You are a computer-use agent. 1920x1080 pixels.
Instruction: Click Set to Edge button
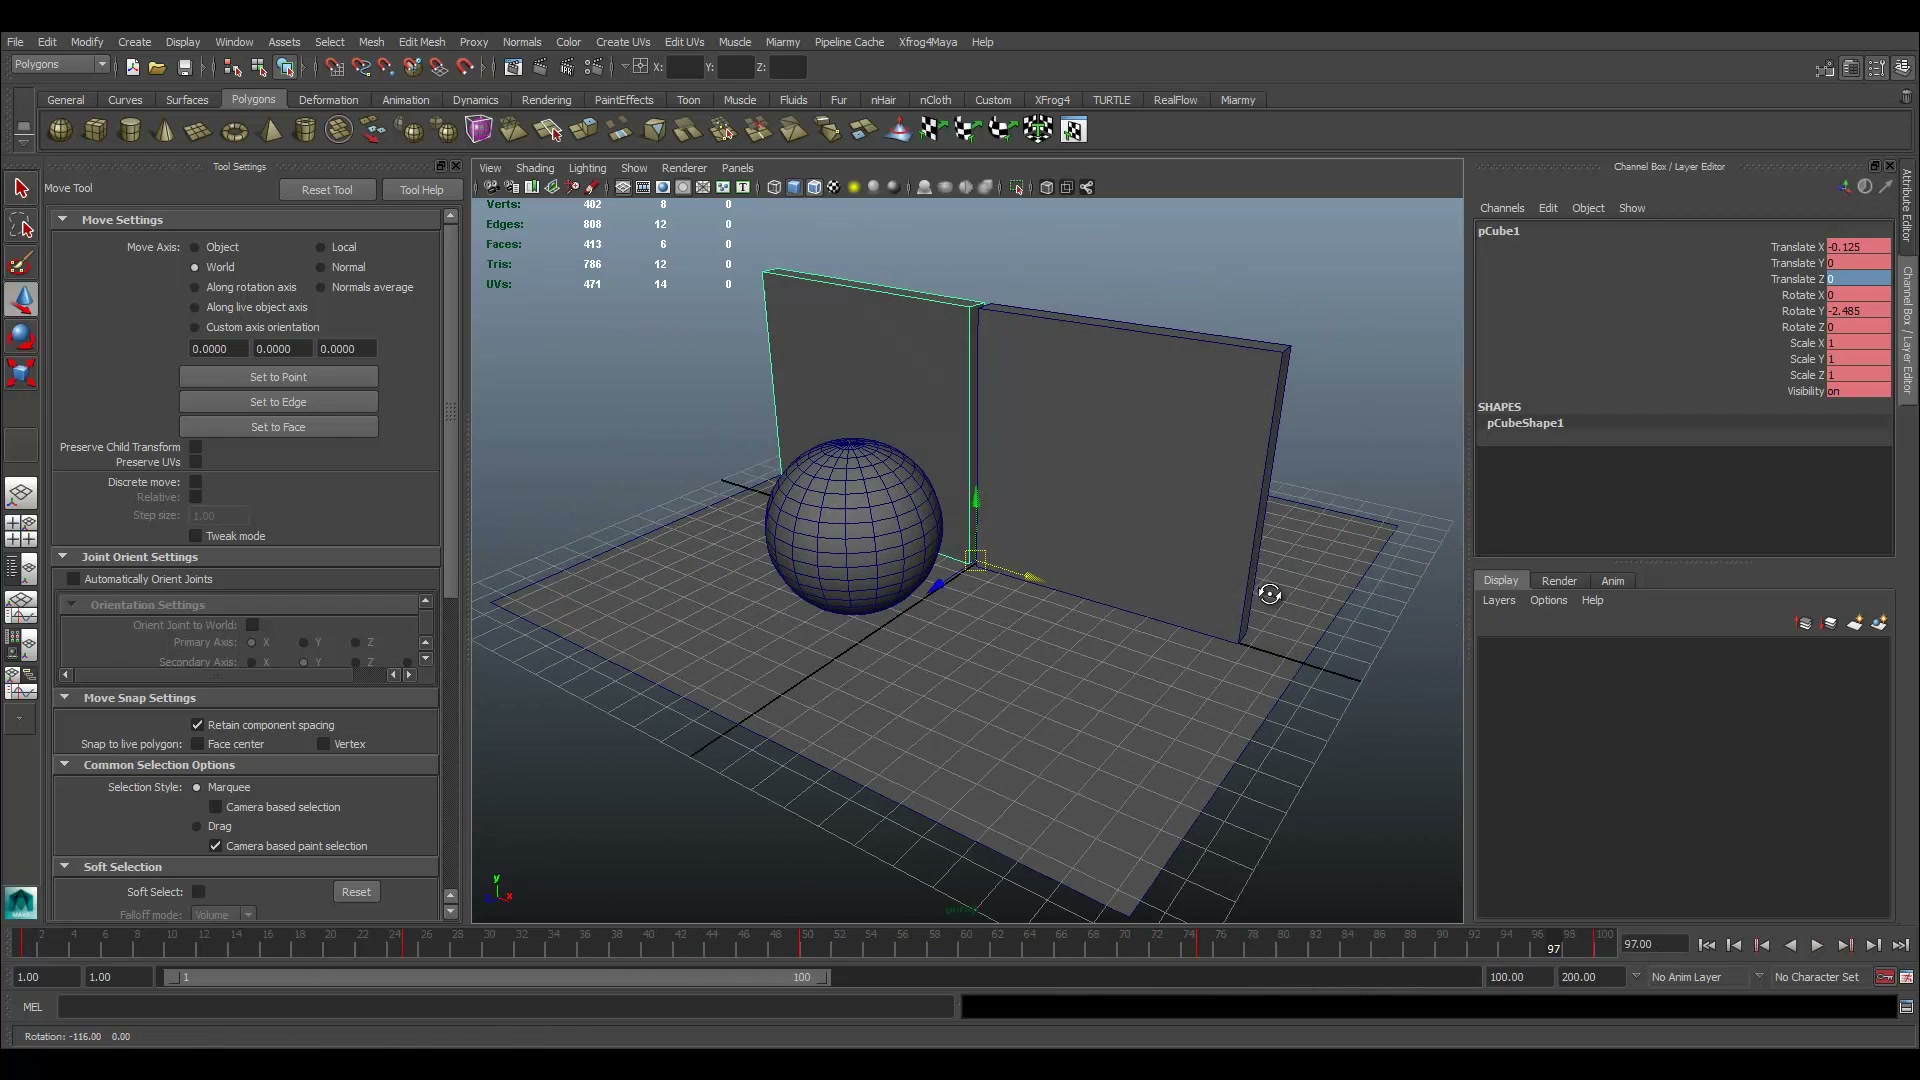click(x=279, y=402)
